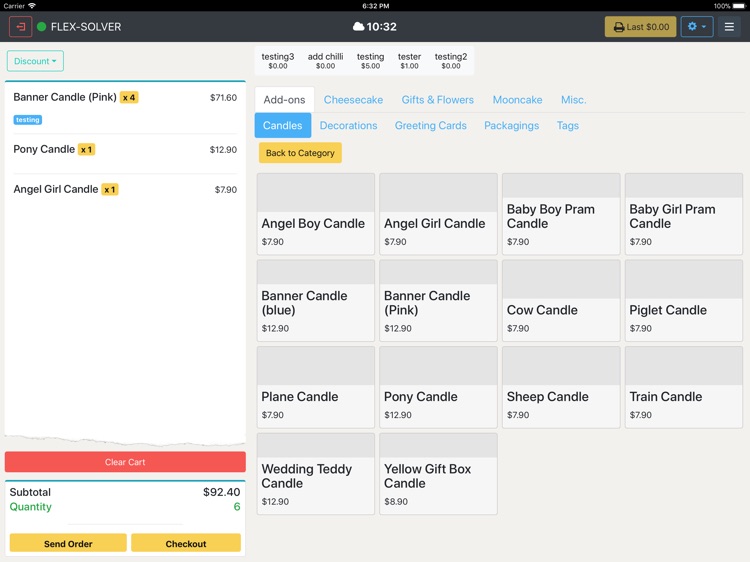750x562 pixels.
Task: Click the FLEX-SOLVER store name
Action: 86,27
